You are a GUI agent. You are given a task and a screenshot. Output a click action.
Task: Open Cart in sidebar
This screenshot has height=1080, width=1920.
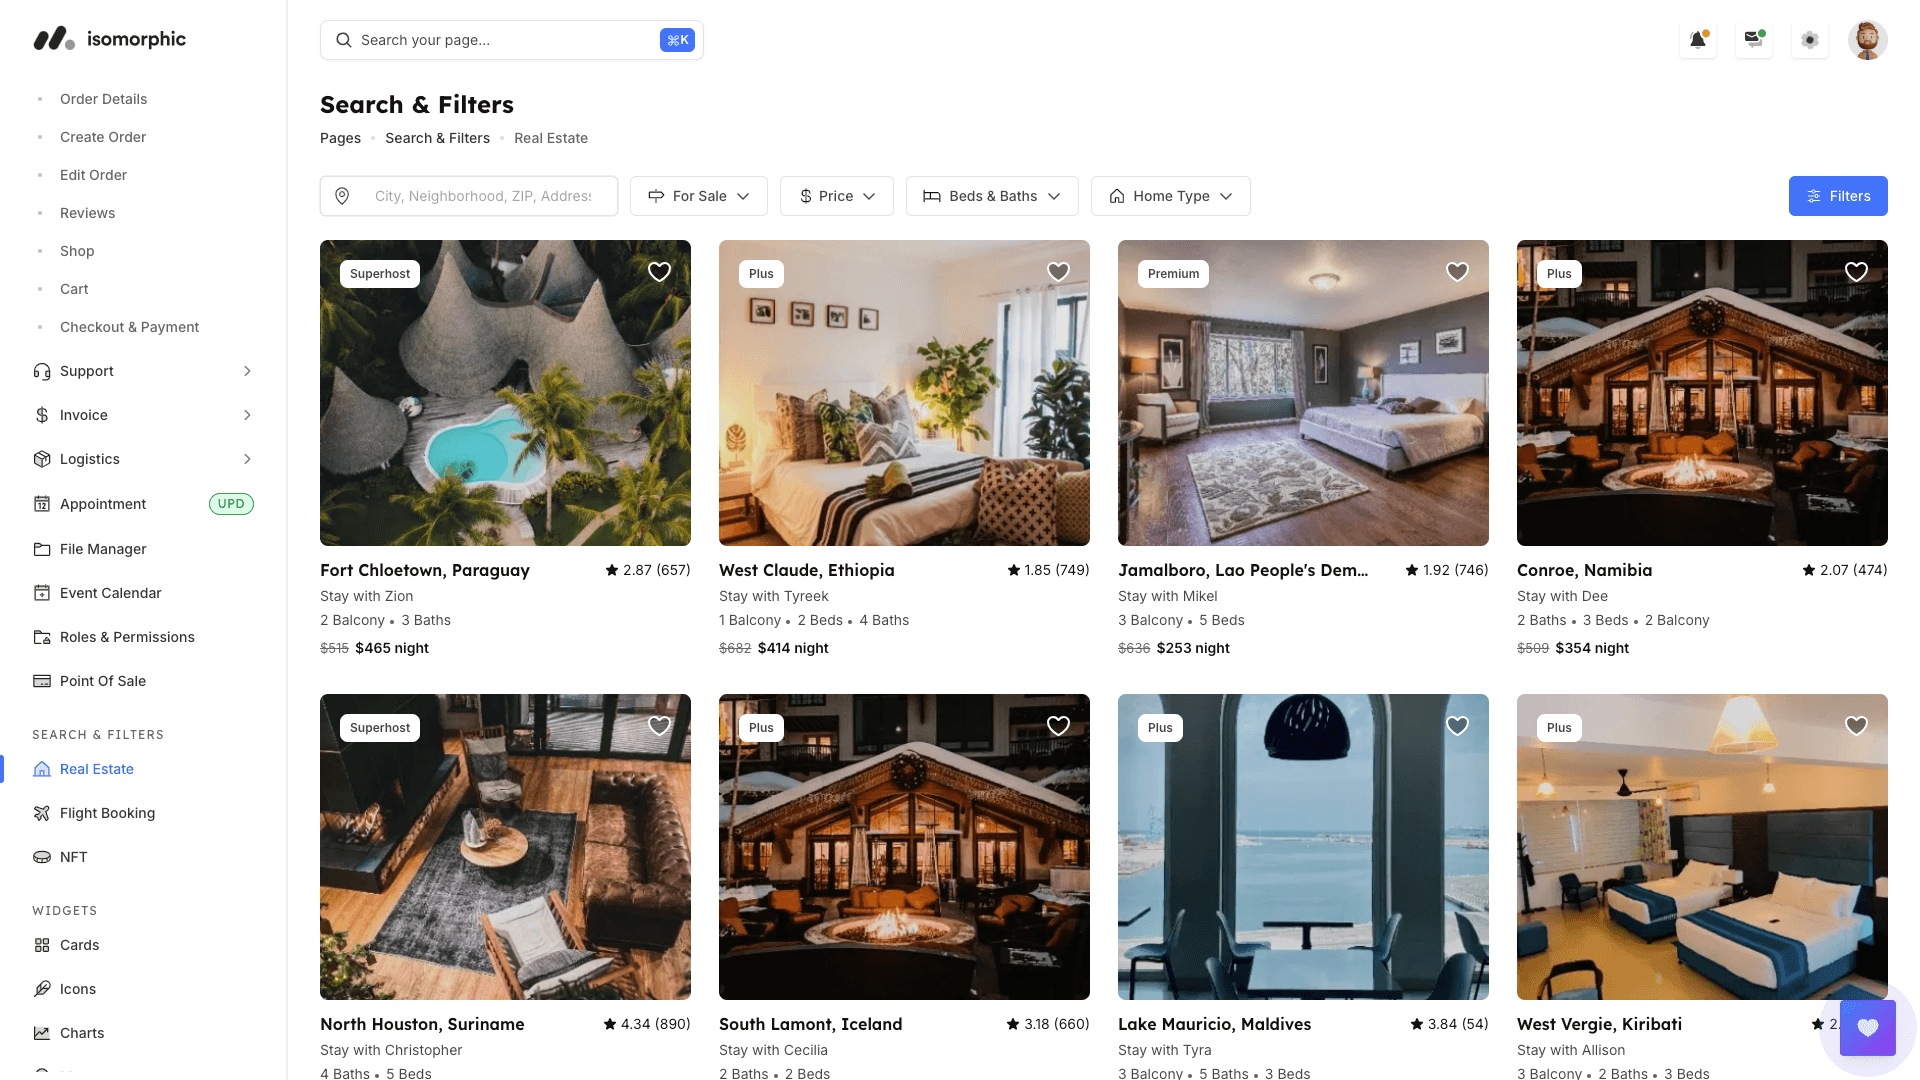(x=74, y=289)
